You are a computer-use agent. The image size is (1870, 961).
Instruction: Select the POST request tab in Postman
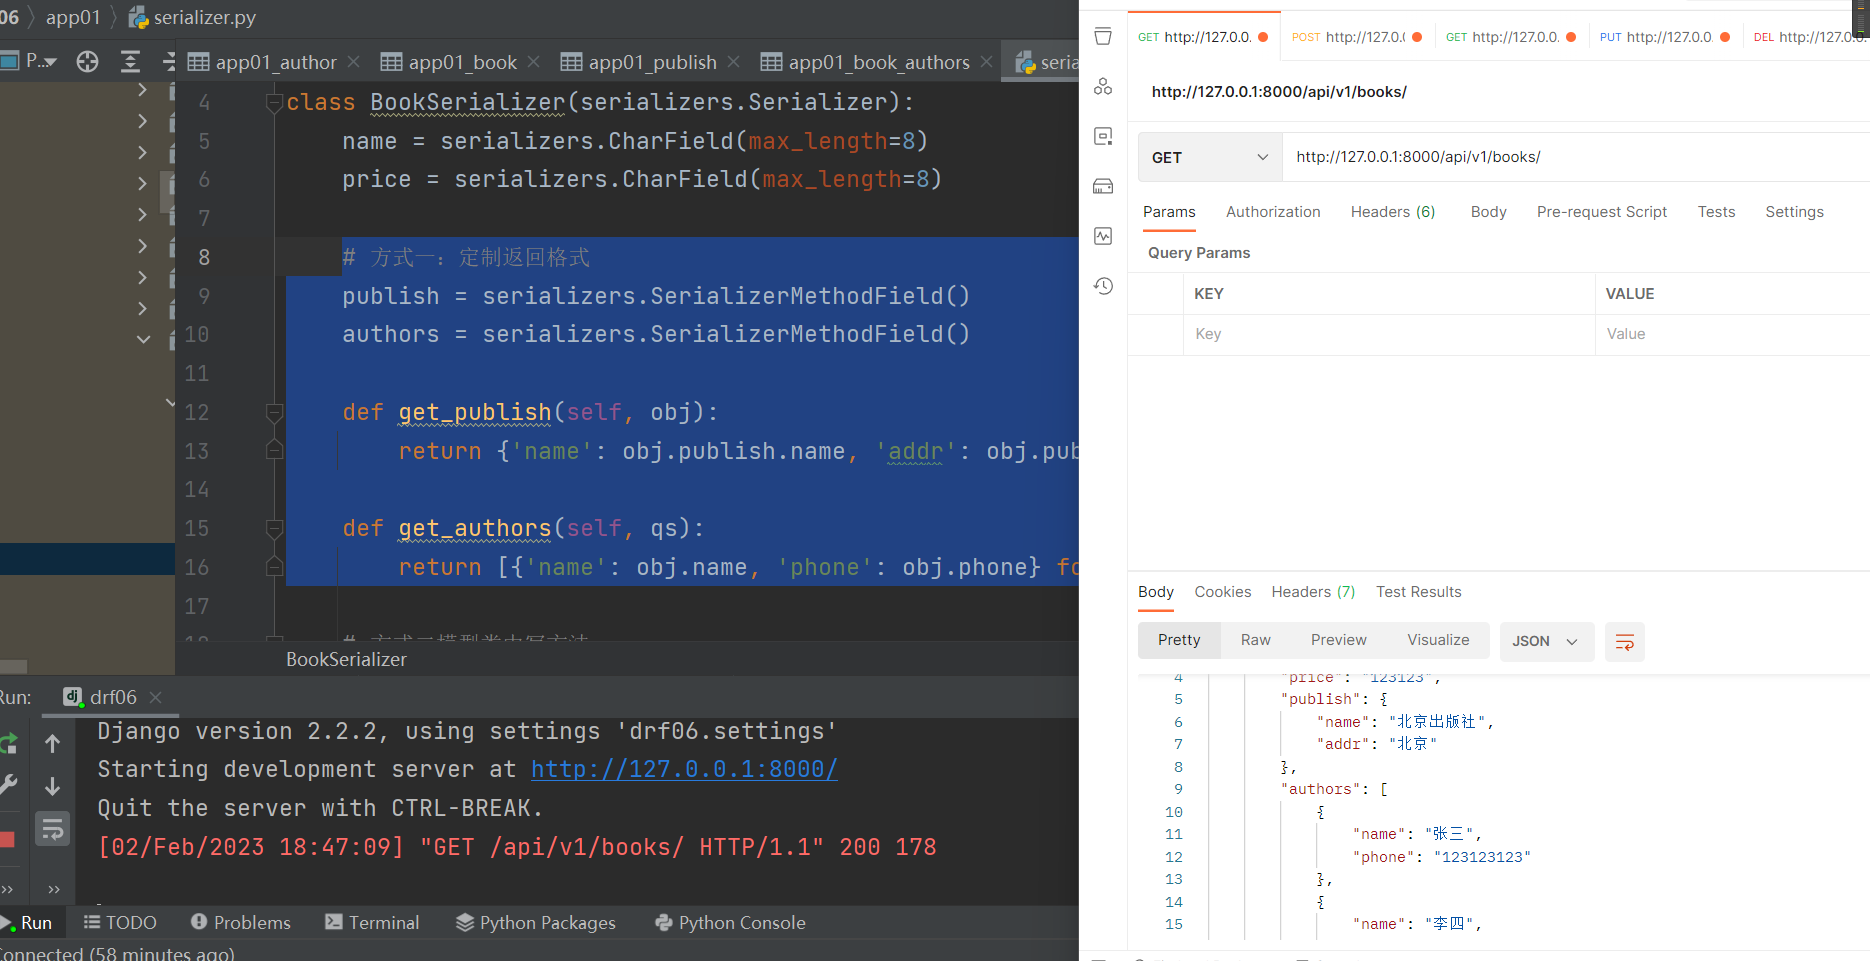(1357, 37)
